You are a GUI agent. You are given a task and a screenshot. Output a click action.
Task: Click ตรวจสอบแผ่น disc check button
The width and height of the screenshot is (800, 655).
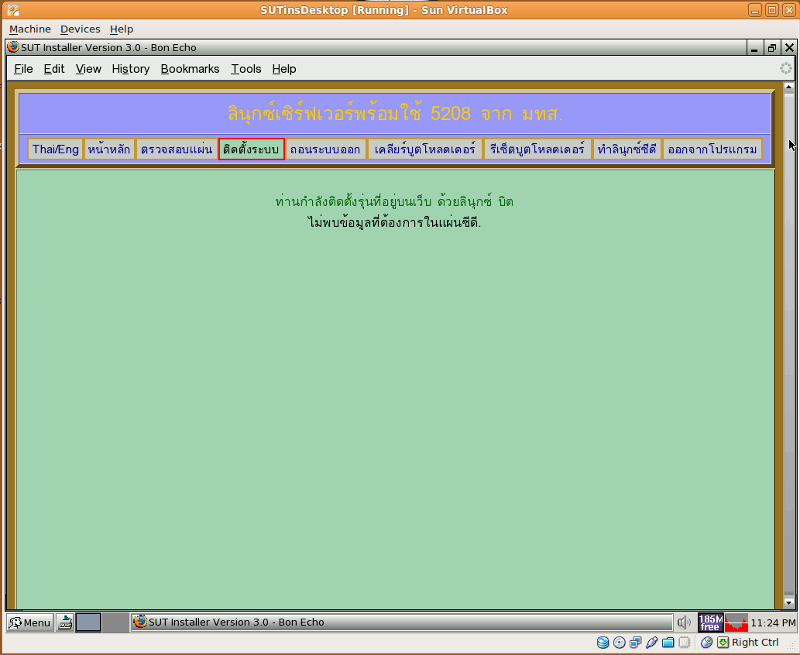(x=177, y=149)
